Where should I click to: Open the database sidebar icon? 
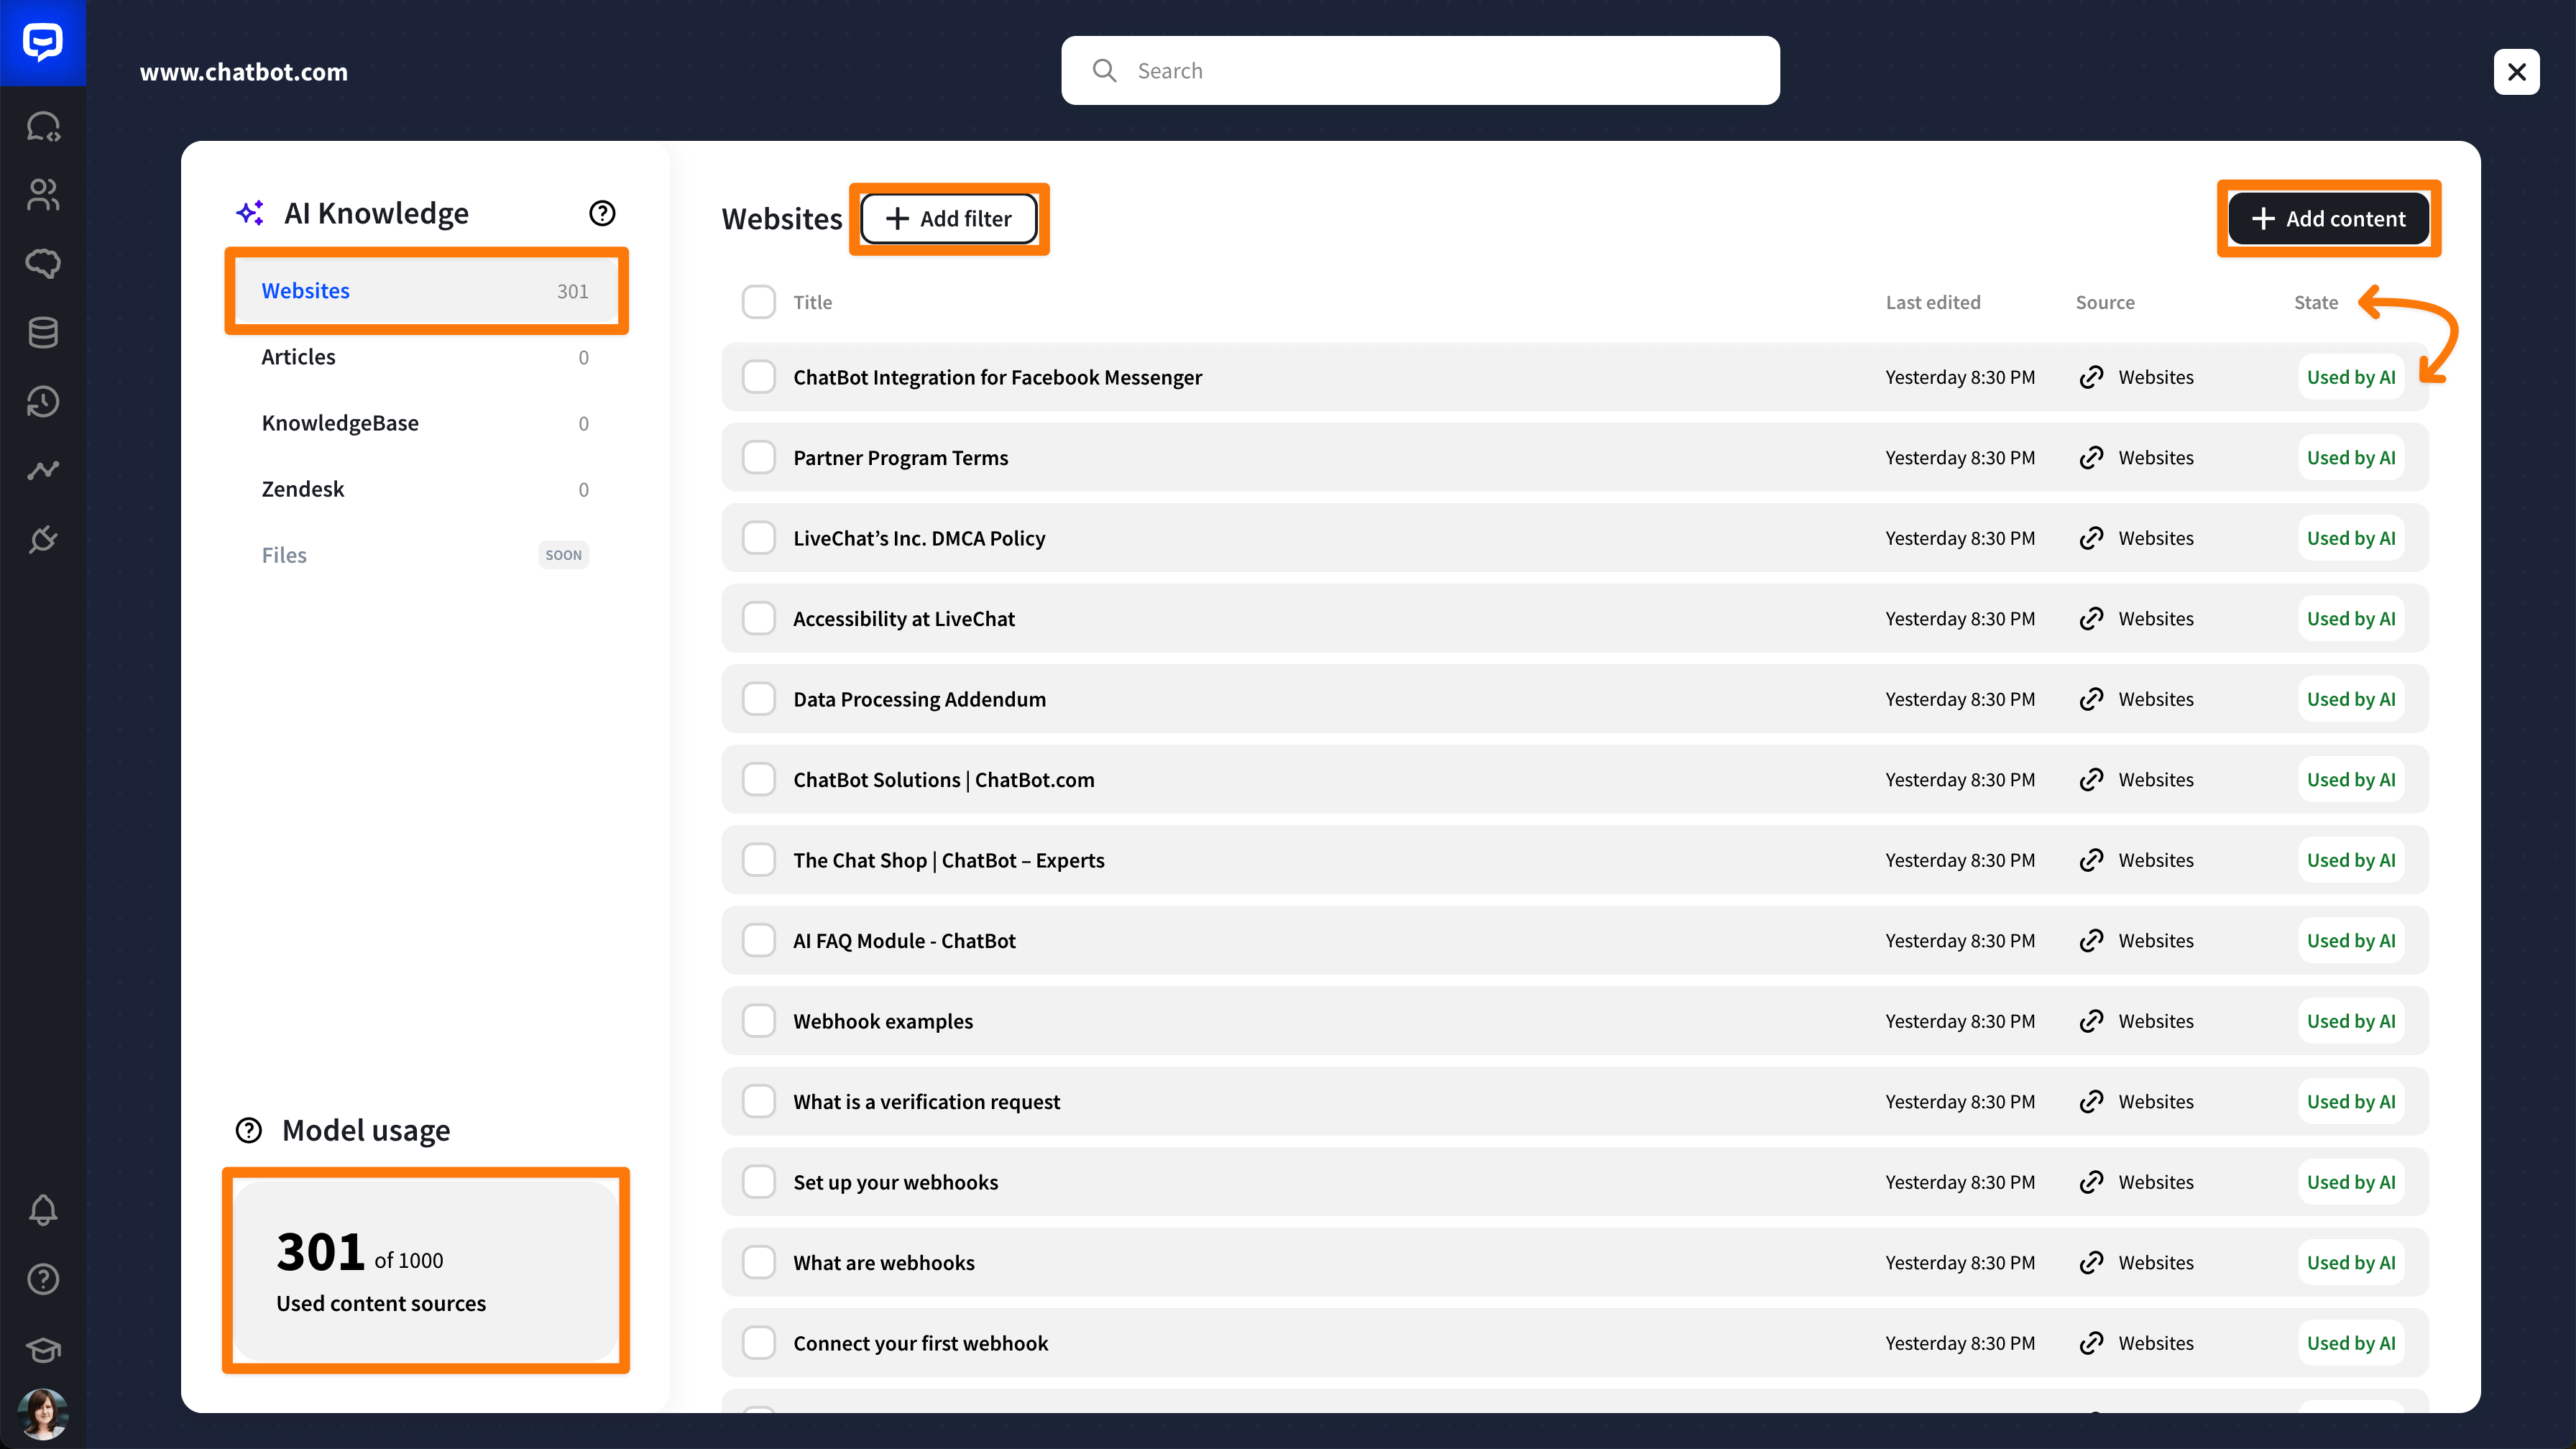point(43,333)
